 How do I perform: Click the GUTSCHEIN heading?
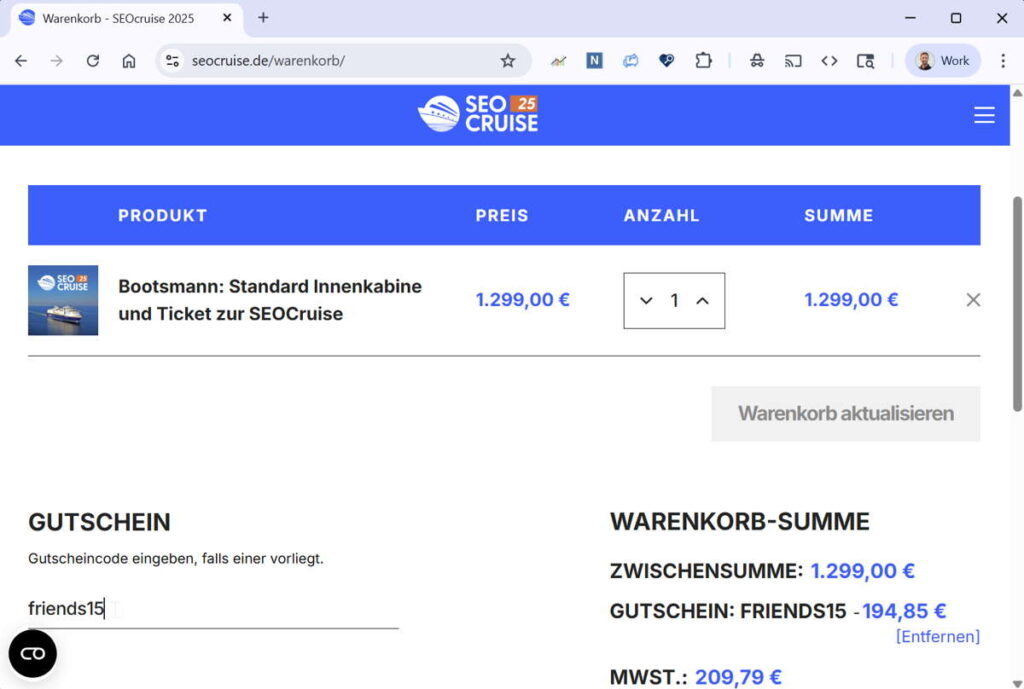[x=99, y=522]
